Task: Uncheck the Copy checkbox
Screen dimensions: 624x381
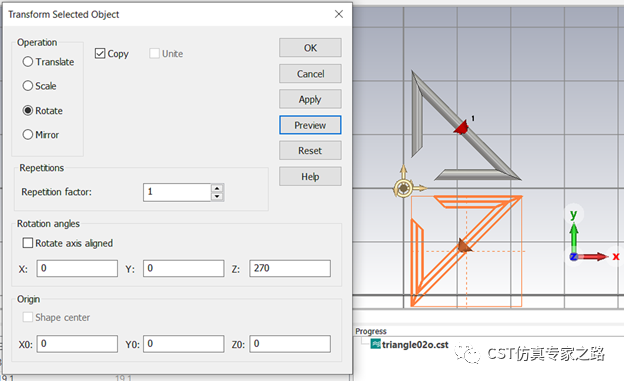Action: click(100, 53)
